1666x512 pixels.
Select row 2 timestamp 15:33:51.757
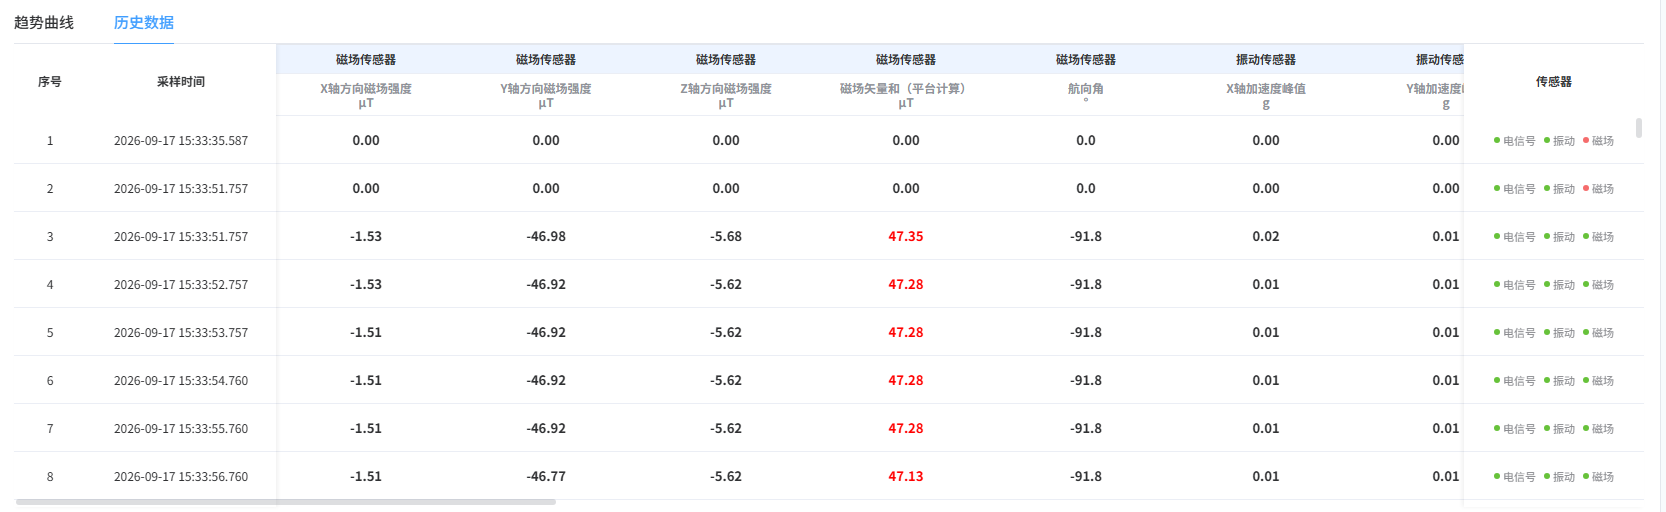pyautogui.click(x=181, y=189)
